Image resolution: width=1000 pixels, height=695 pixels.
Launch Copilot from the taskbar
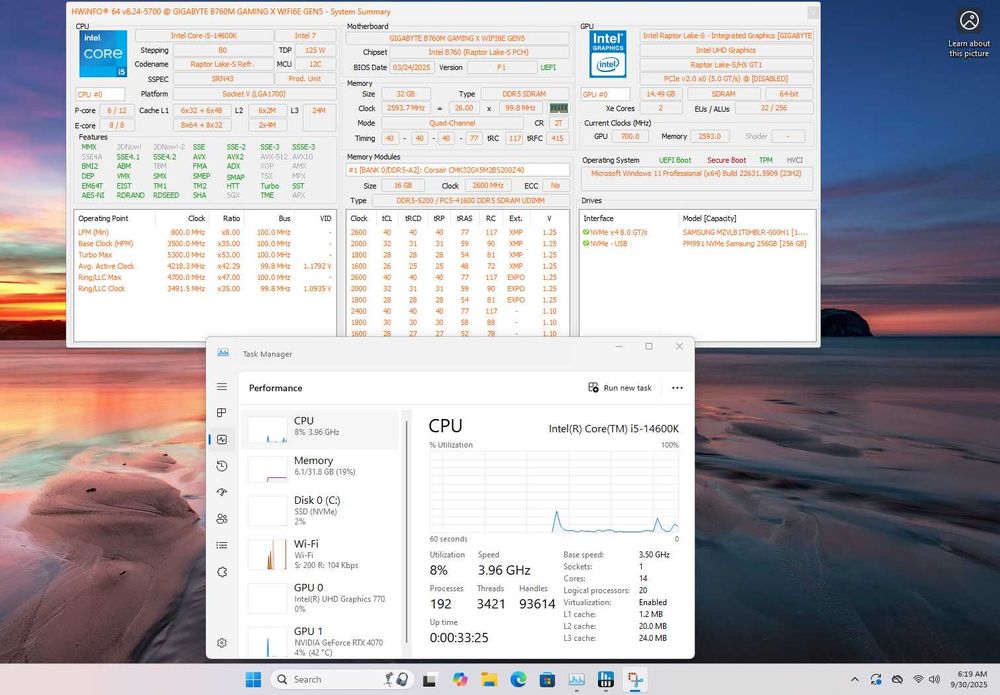[460, 680]
